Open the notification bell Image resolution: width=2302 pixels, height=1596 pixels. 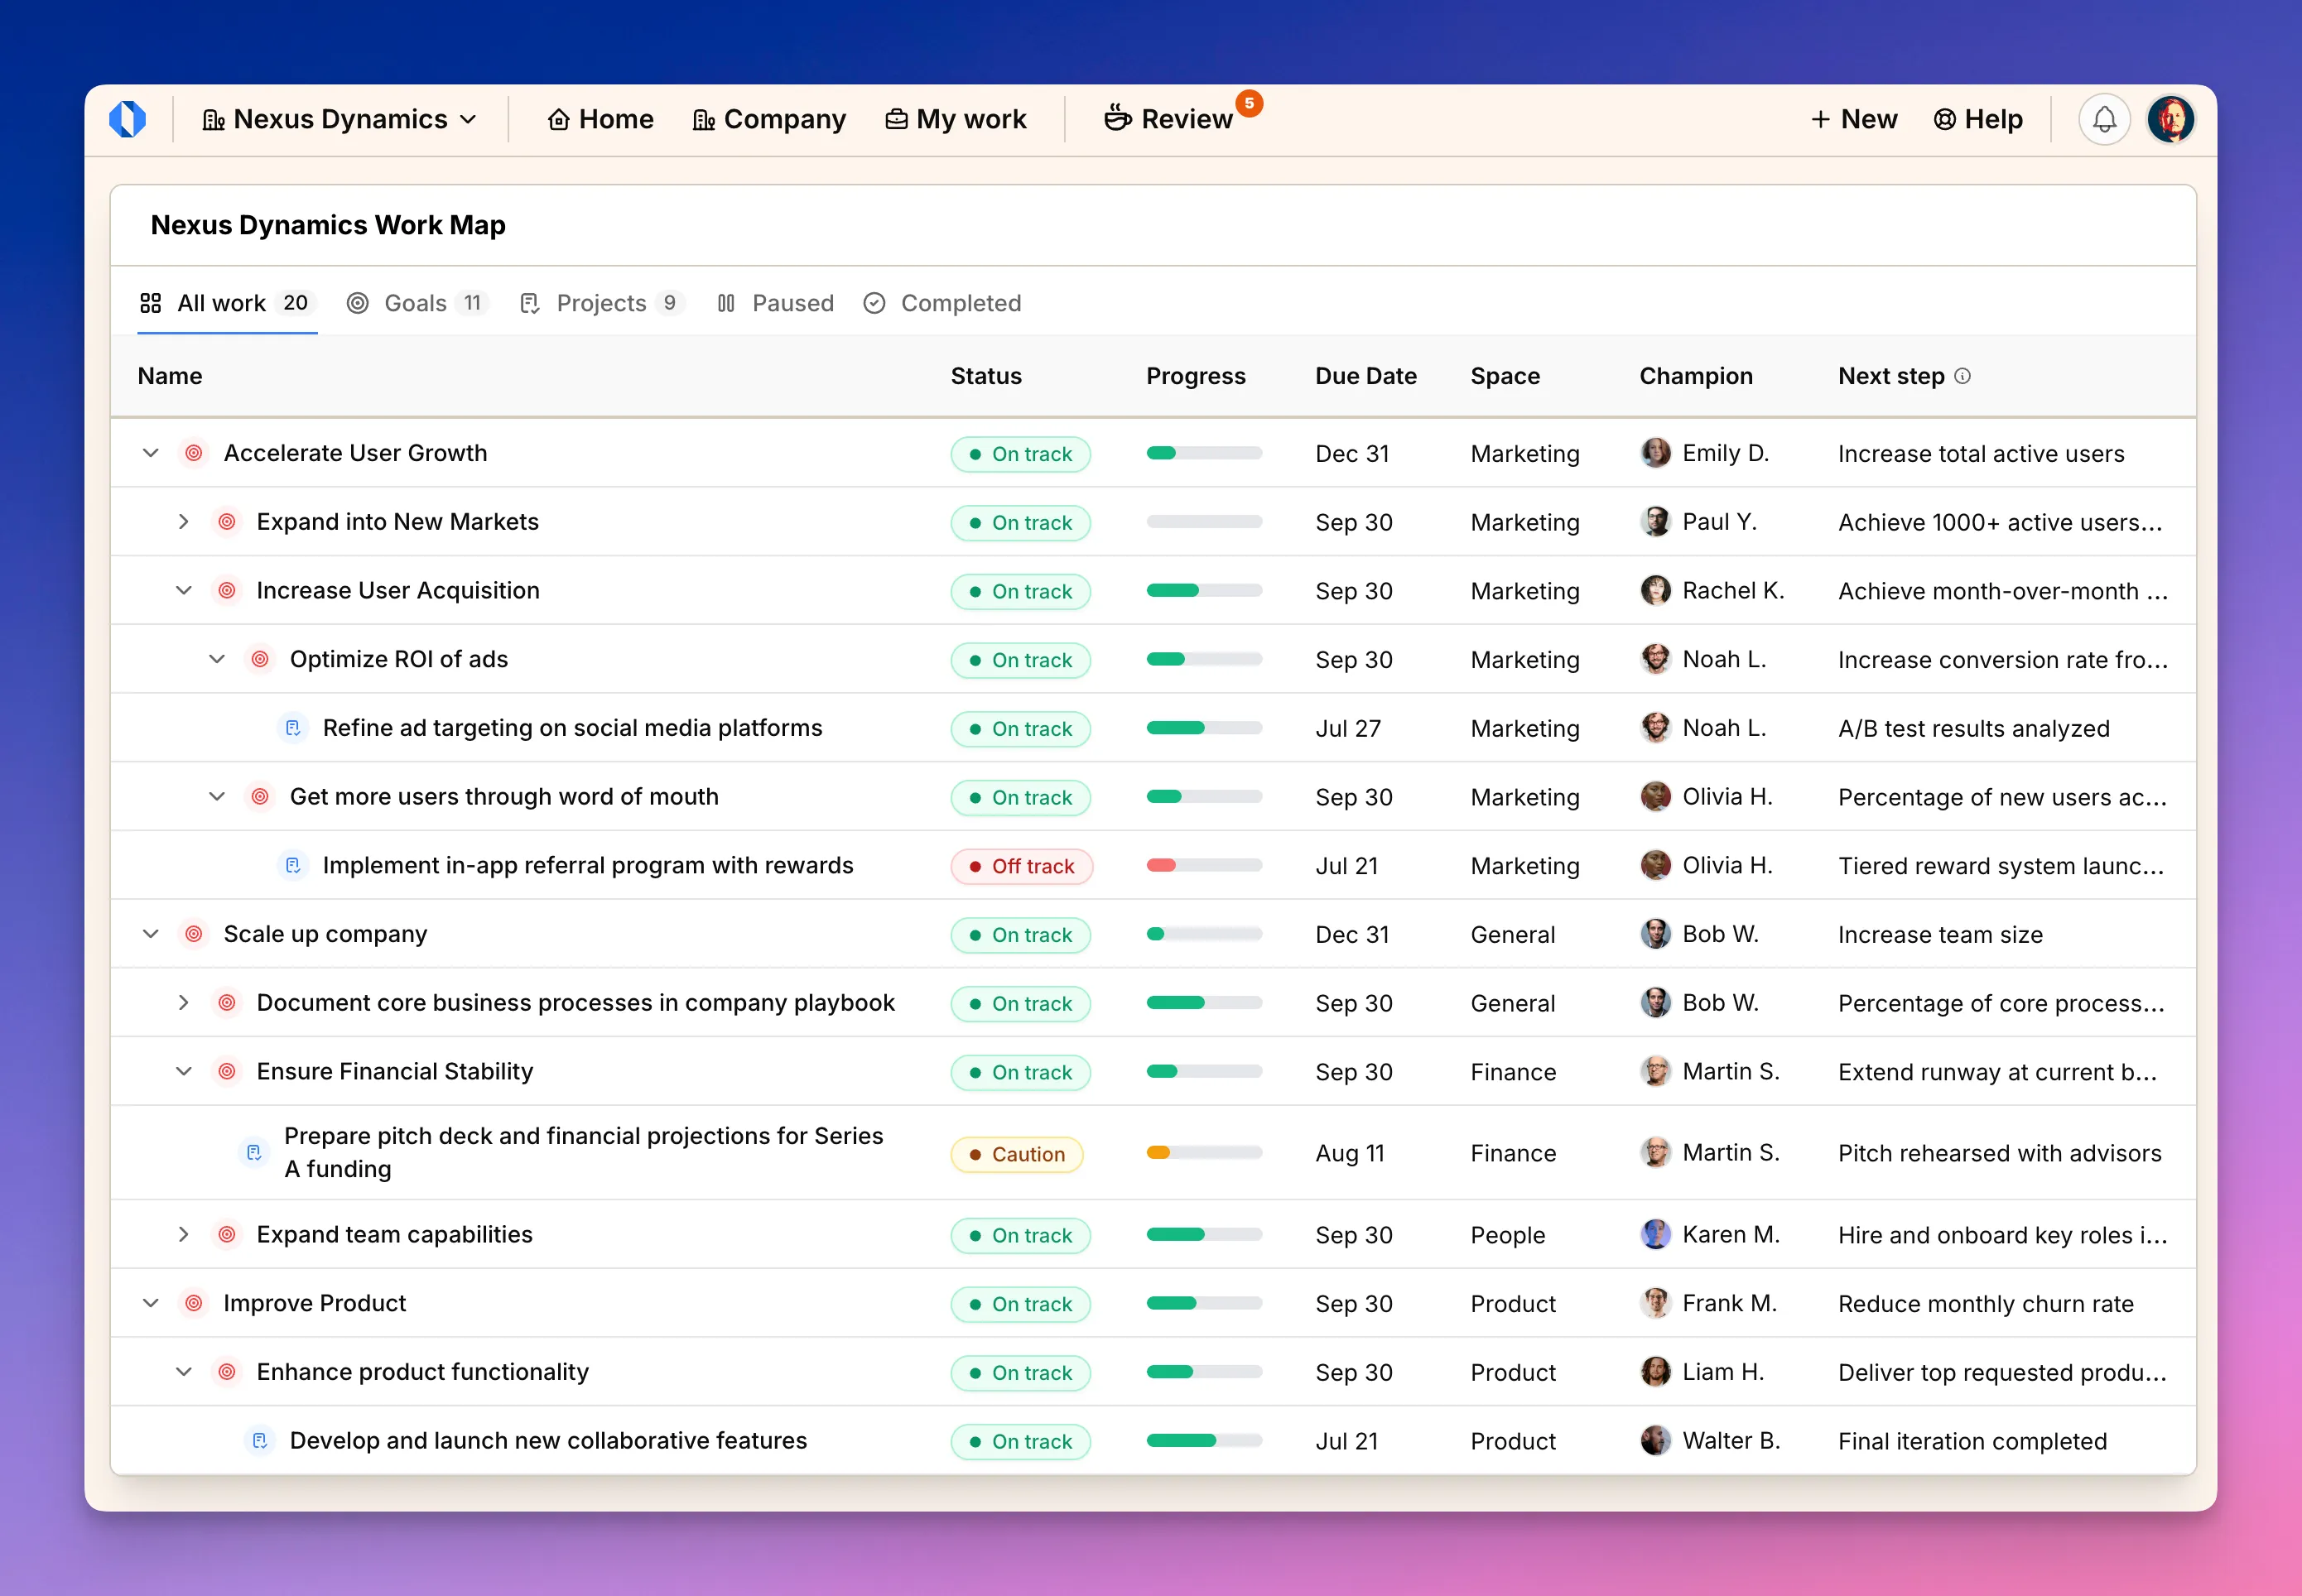click(2104, 119)
